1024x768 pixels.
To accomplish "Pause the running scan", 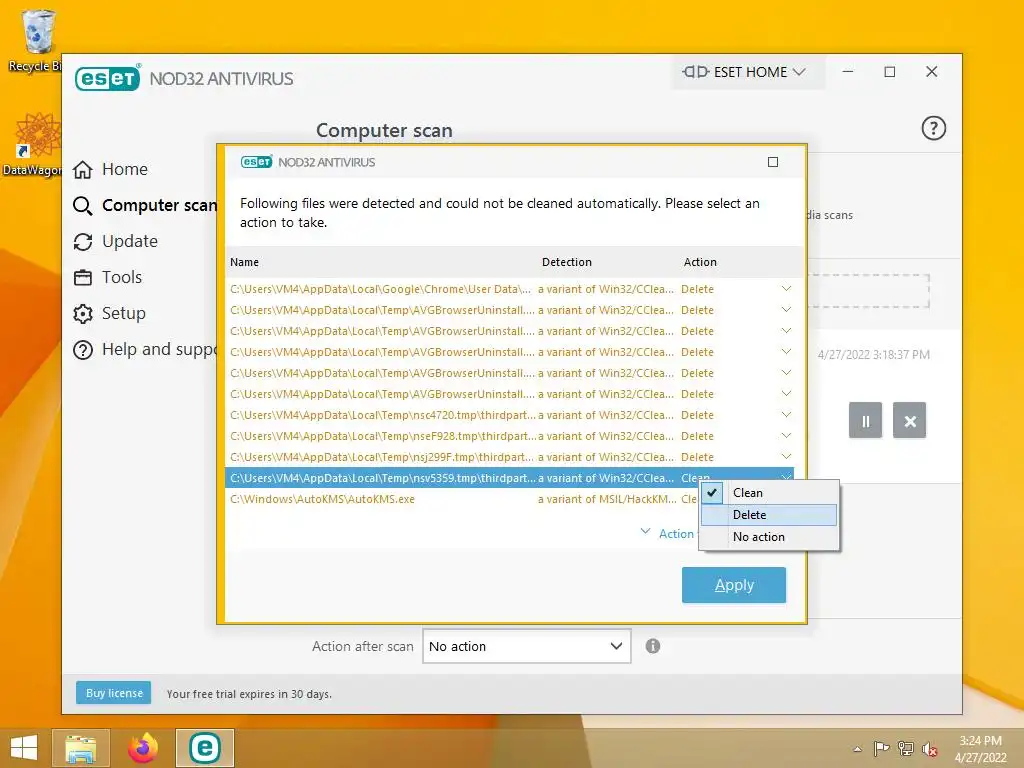I will coord(865,420).
